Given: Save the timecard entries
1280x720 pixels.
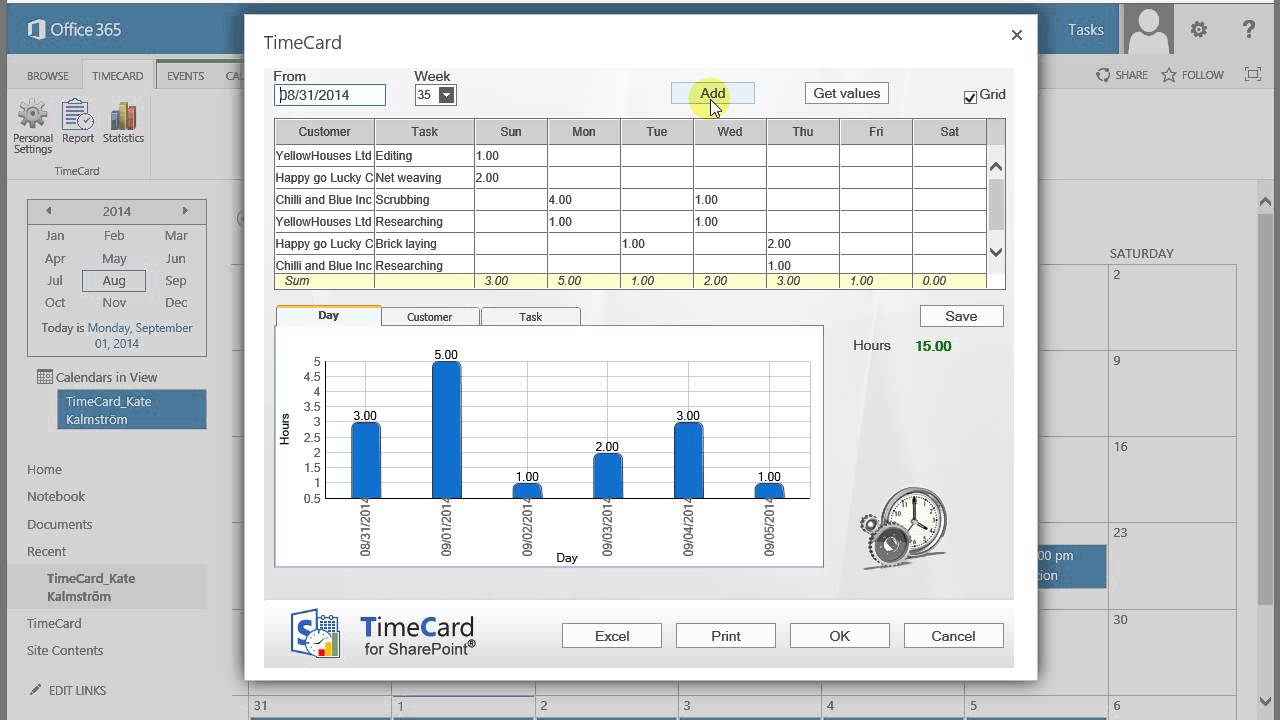Looking at the screenshot, I should 961,316.
